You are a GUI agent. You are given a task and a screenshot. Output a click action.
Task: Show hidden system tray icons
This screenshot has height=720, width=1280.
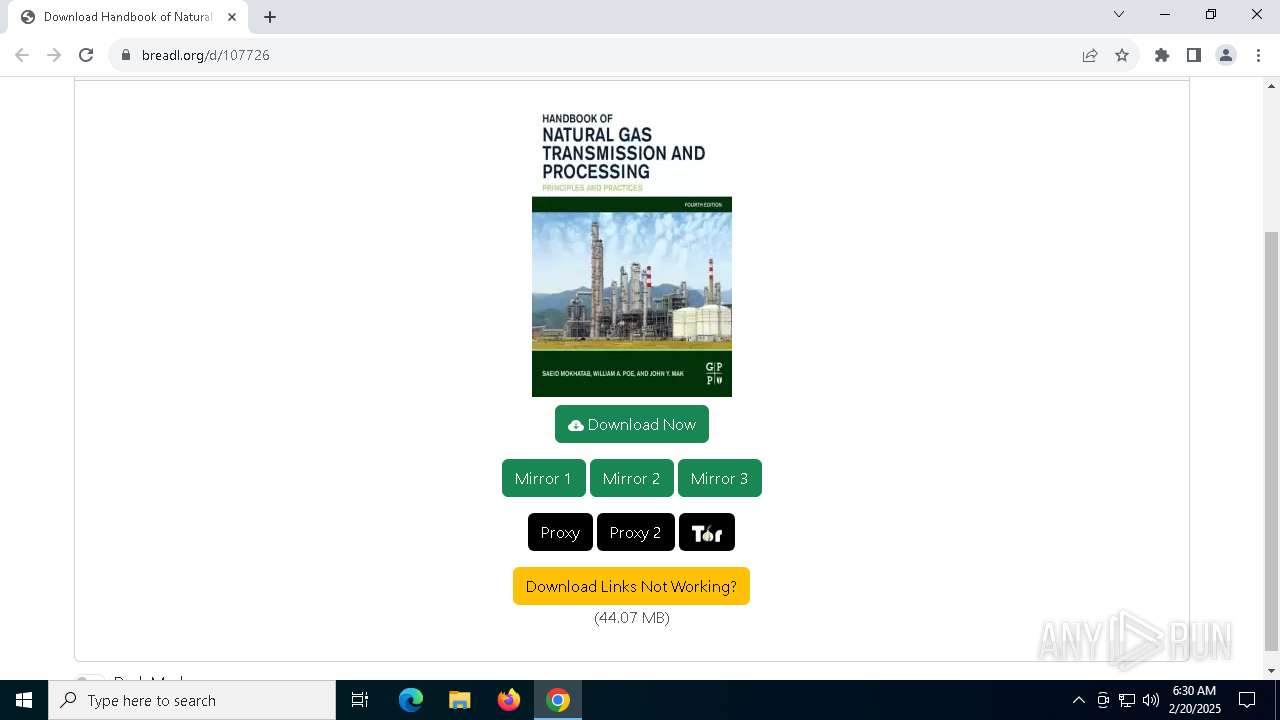click(x=1078, y=700)
